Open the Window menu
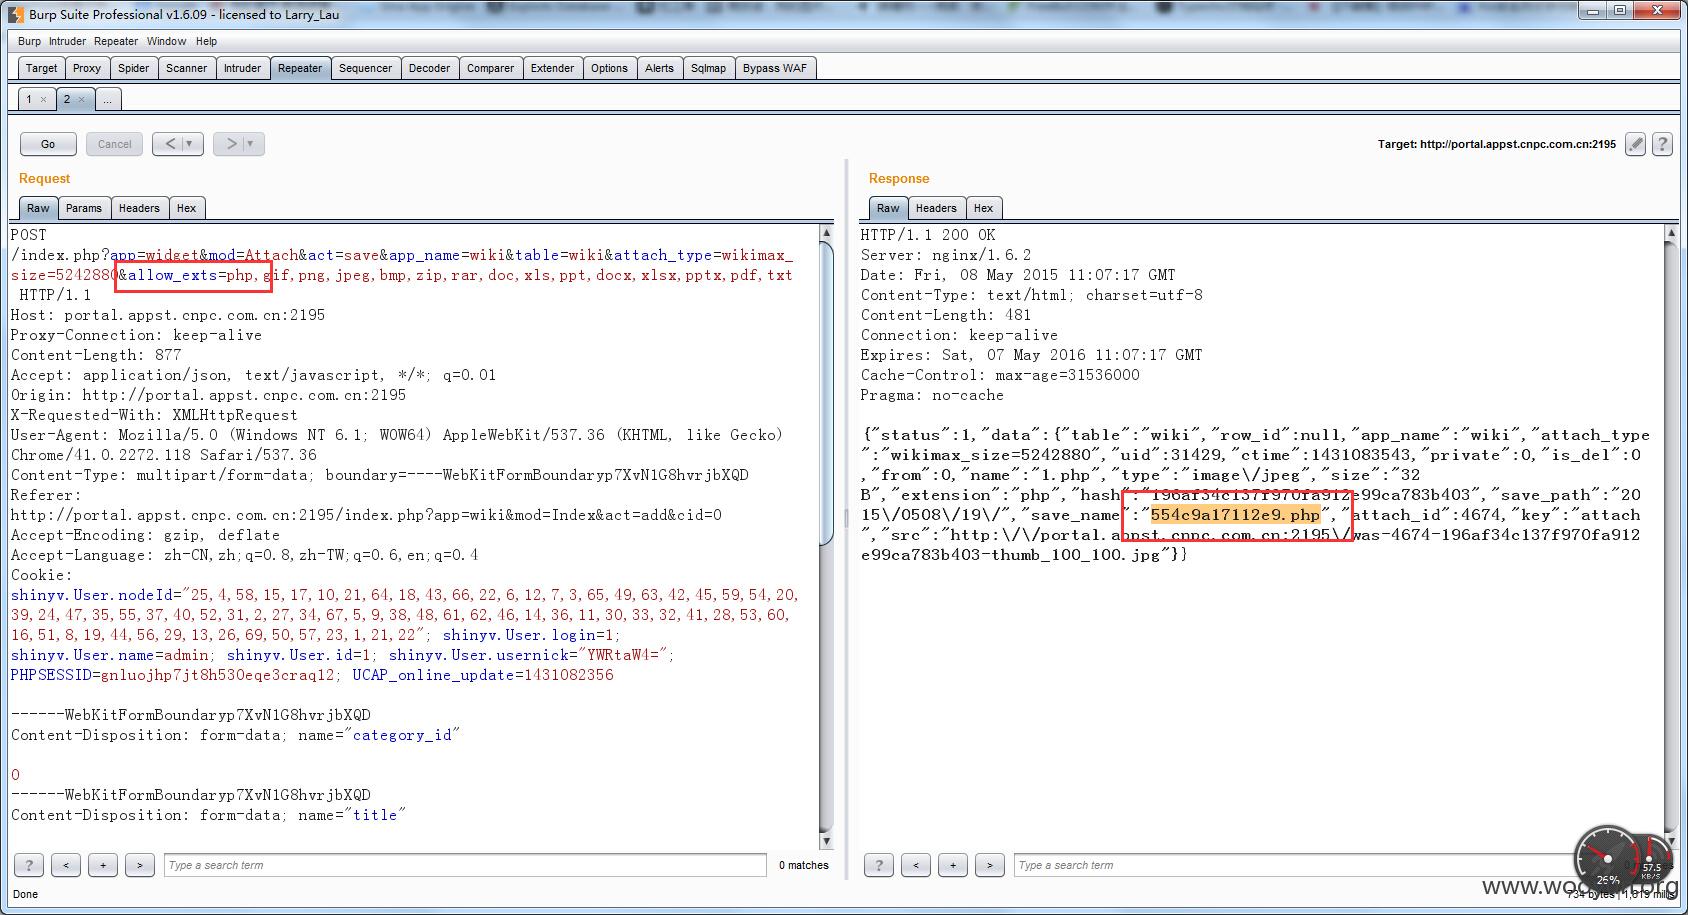This screenshot has height=915, width=1688. pos(166,41)
